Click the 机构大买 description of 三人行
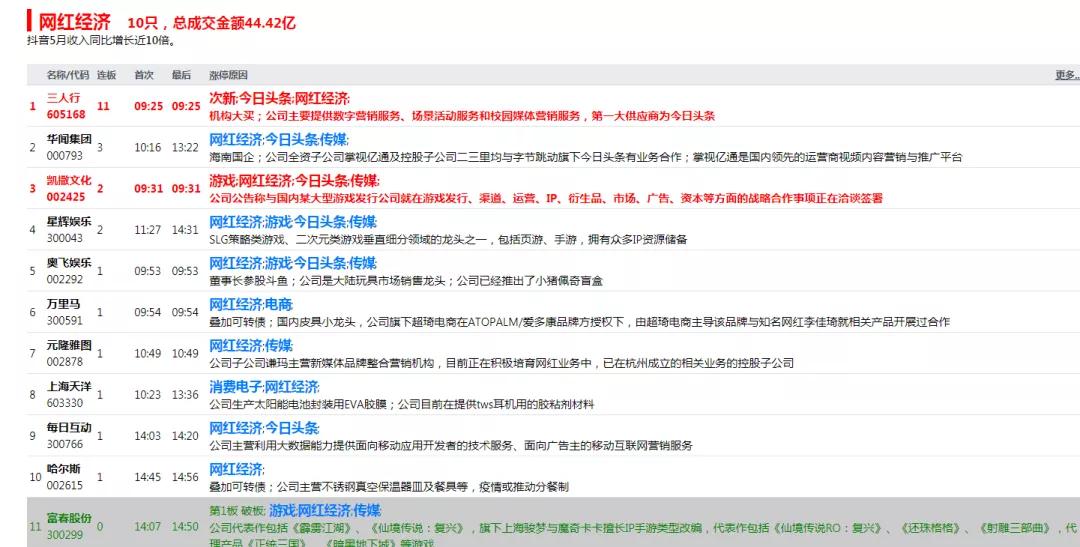The height and width of the screenshot is (547, 1080). coord(462,116)
